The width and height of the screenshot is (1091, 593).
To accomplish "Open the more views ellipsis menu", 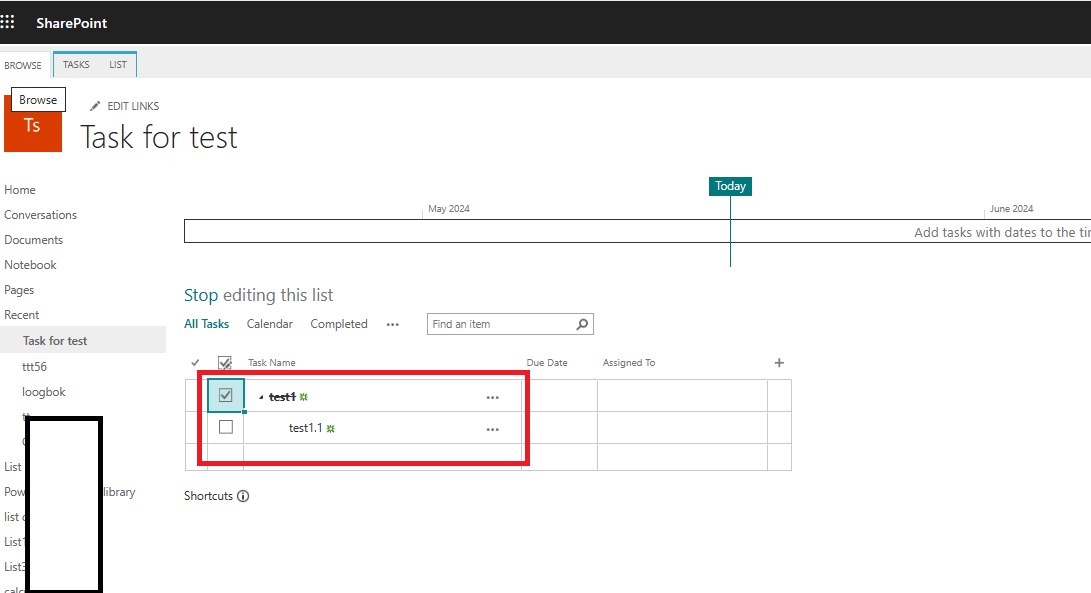I will click(x=393, y=324).
